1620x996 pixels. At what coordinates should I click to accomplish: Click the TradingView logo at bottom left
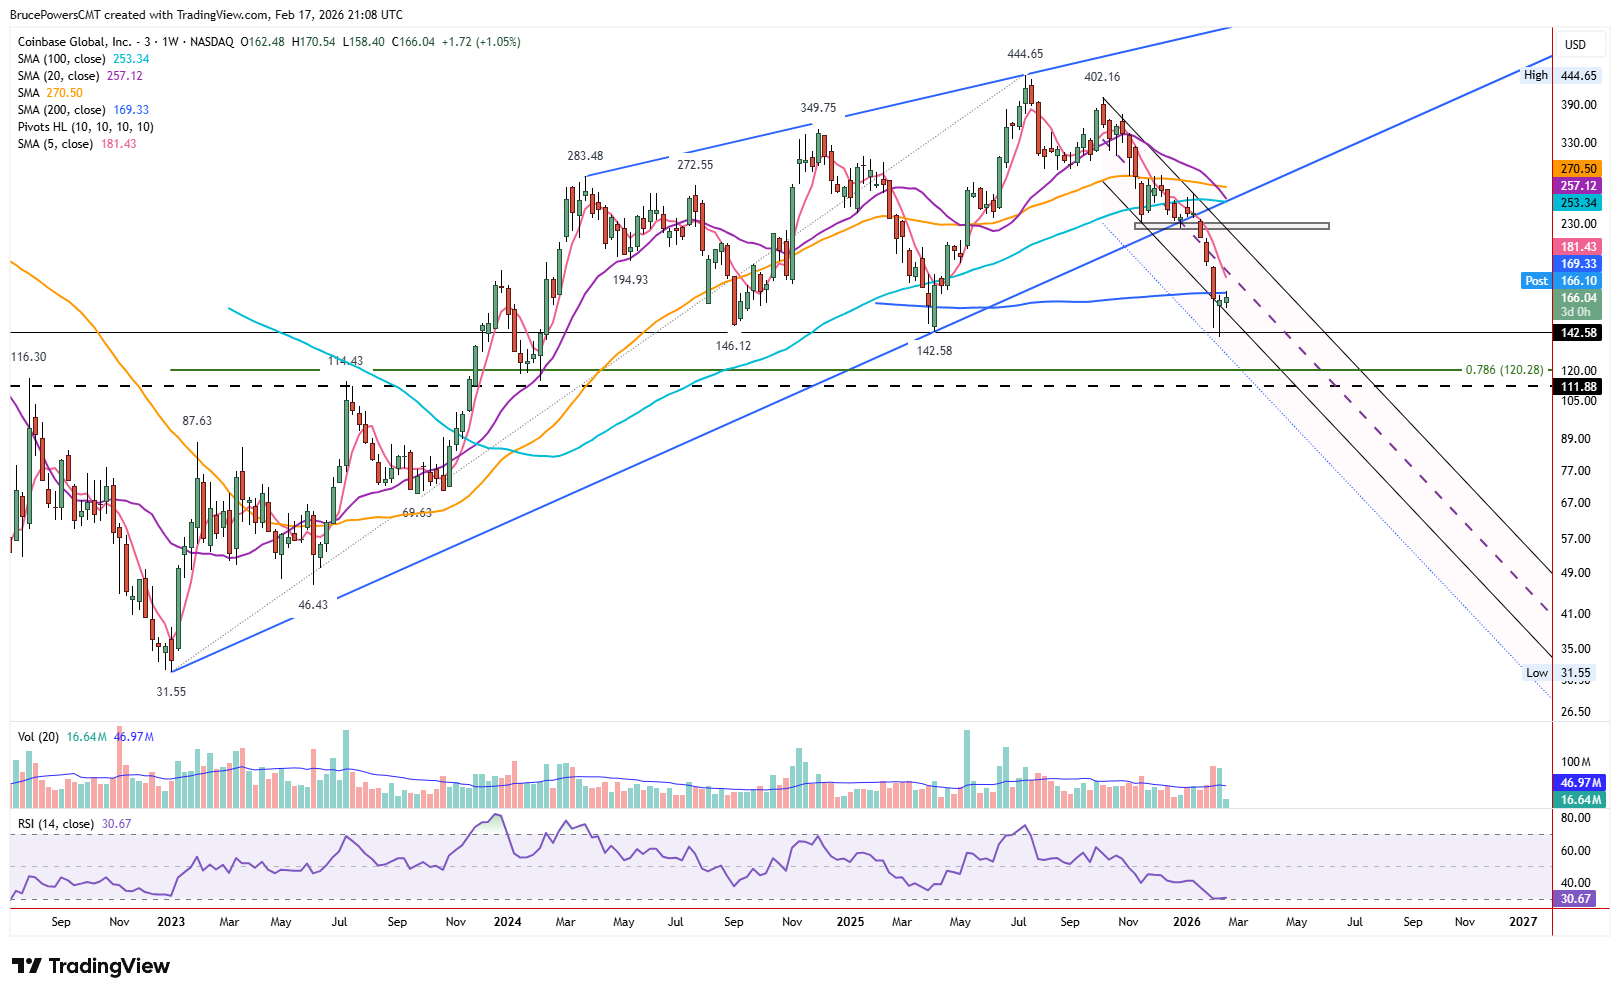click(x=91, y=966)
